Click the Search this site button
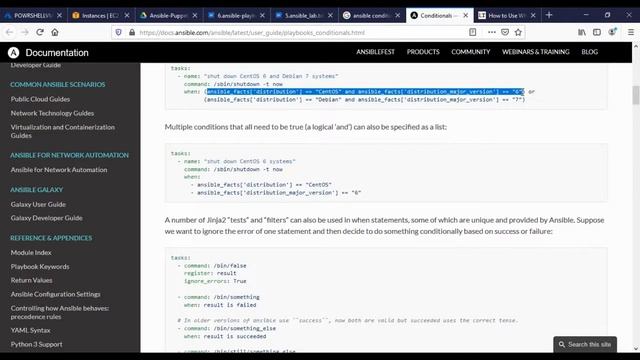640x360 pixels. 585,344
